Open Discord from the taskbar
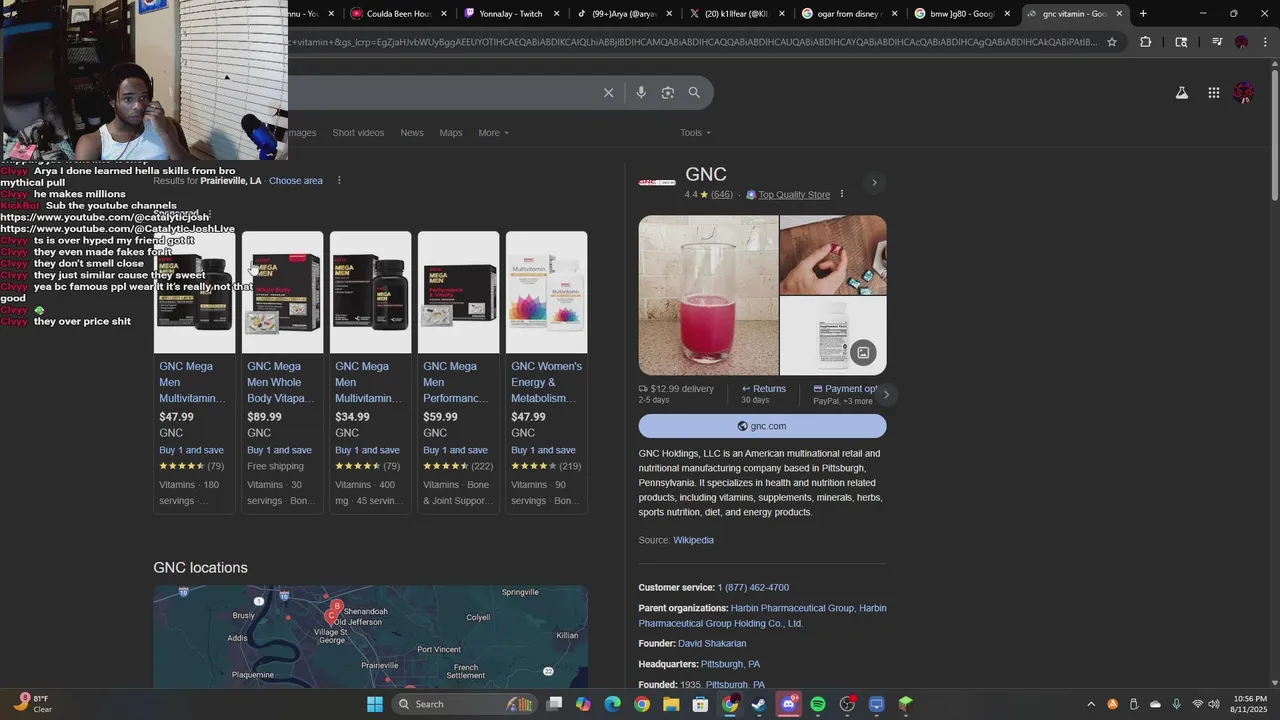Image resolution: width=1280 pixels, height=720 pixels. click(788, 704)
